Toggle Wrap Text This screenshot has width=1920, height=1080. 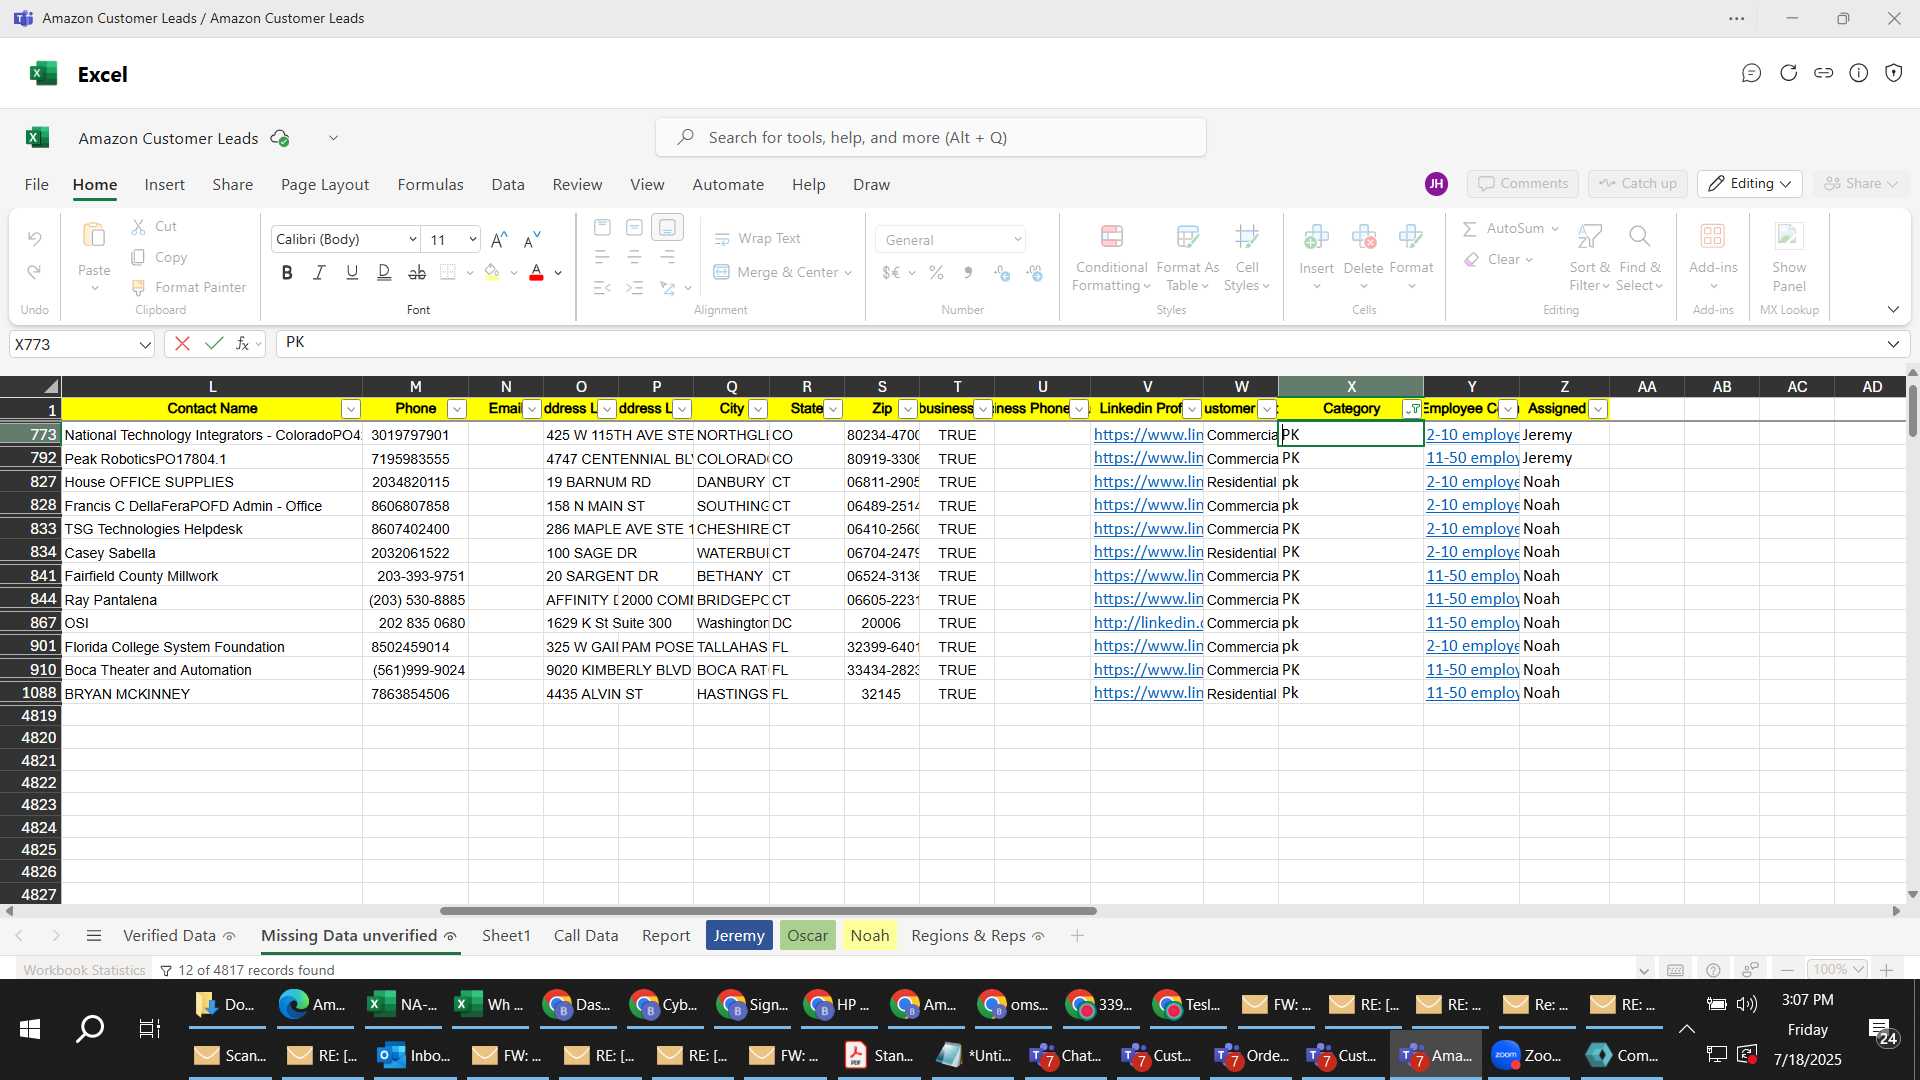click(x=758, y=238)
